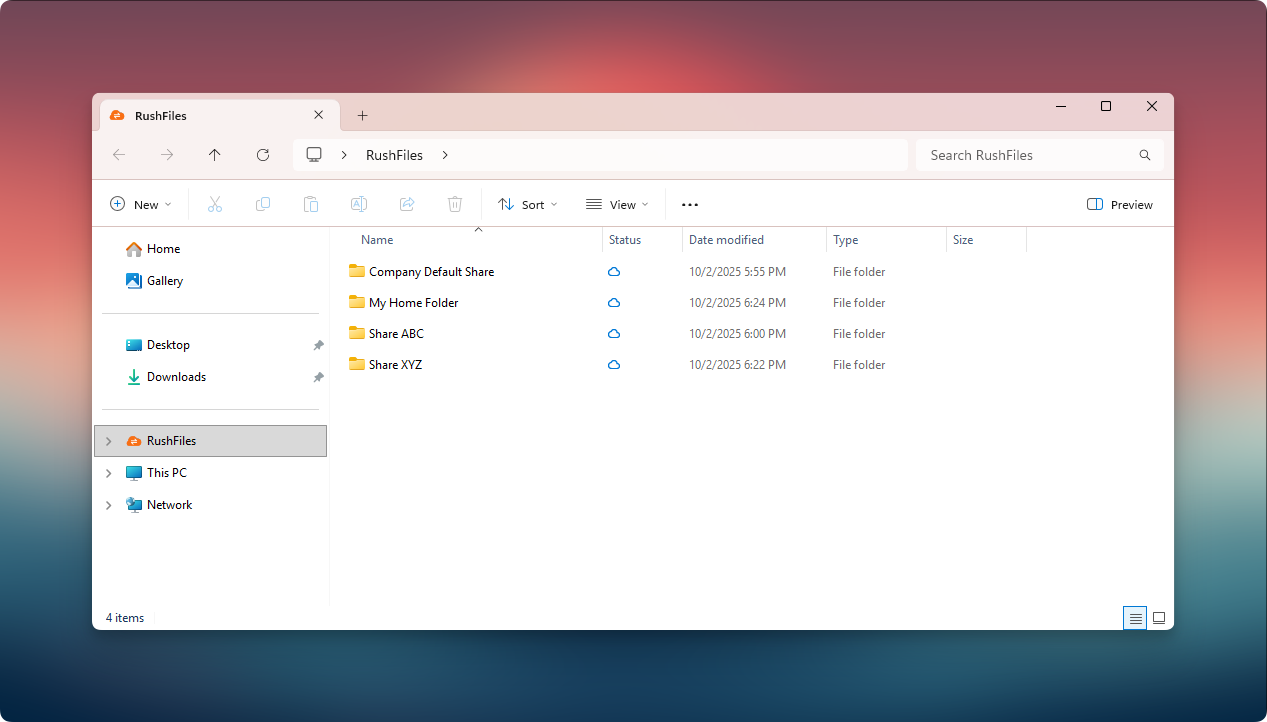Sort by the Size column header
Screen dimensions: 1267x722
(x=963, y=240)
